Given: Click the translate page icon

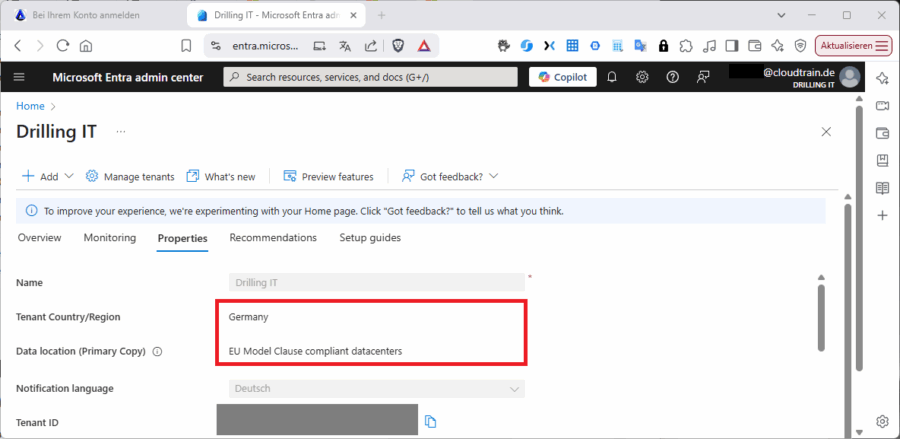Looking at the screenshot, I should (344, 46).
